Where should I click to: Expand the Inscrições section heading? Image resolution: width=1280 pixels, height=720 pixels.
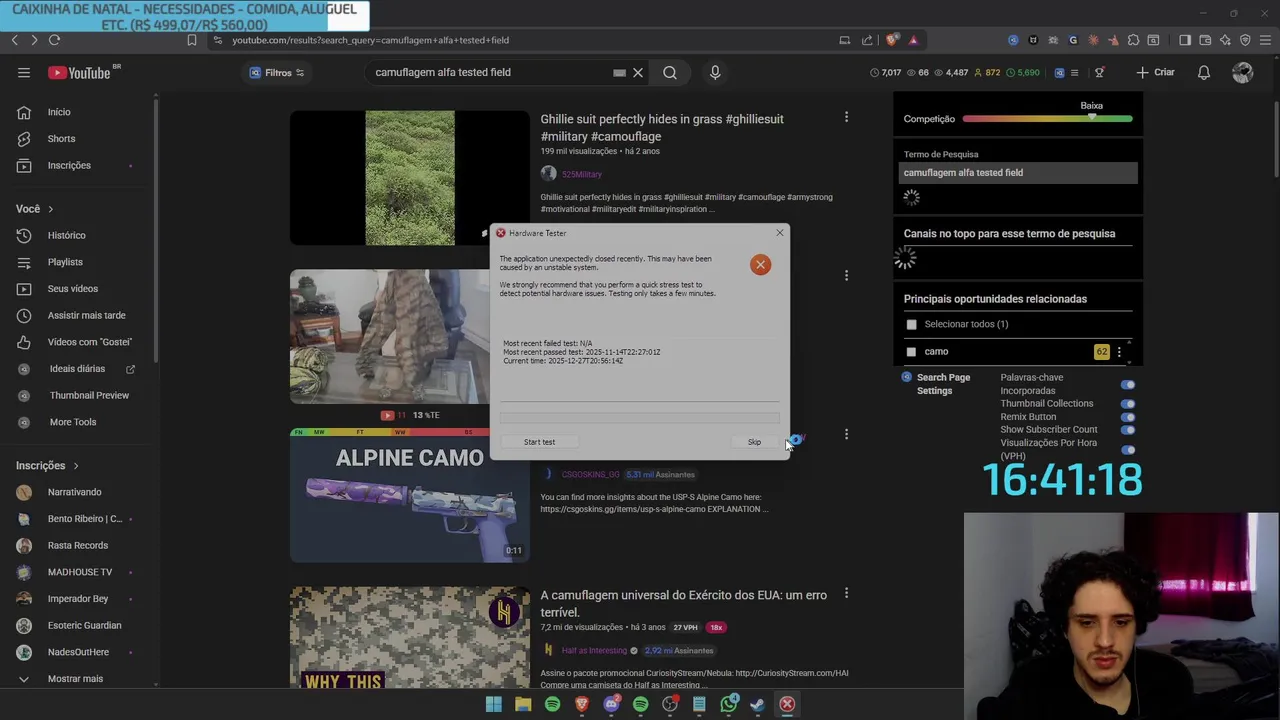click(x=47, y=465)
